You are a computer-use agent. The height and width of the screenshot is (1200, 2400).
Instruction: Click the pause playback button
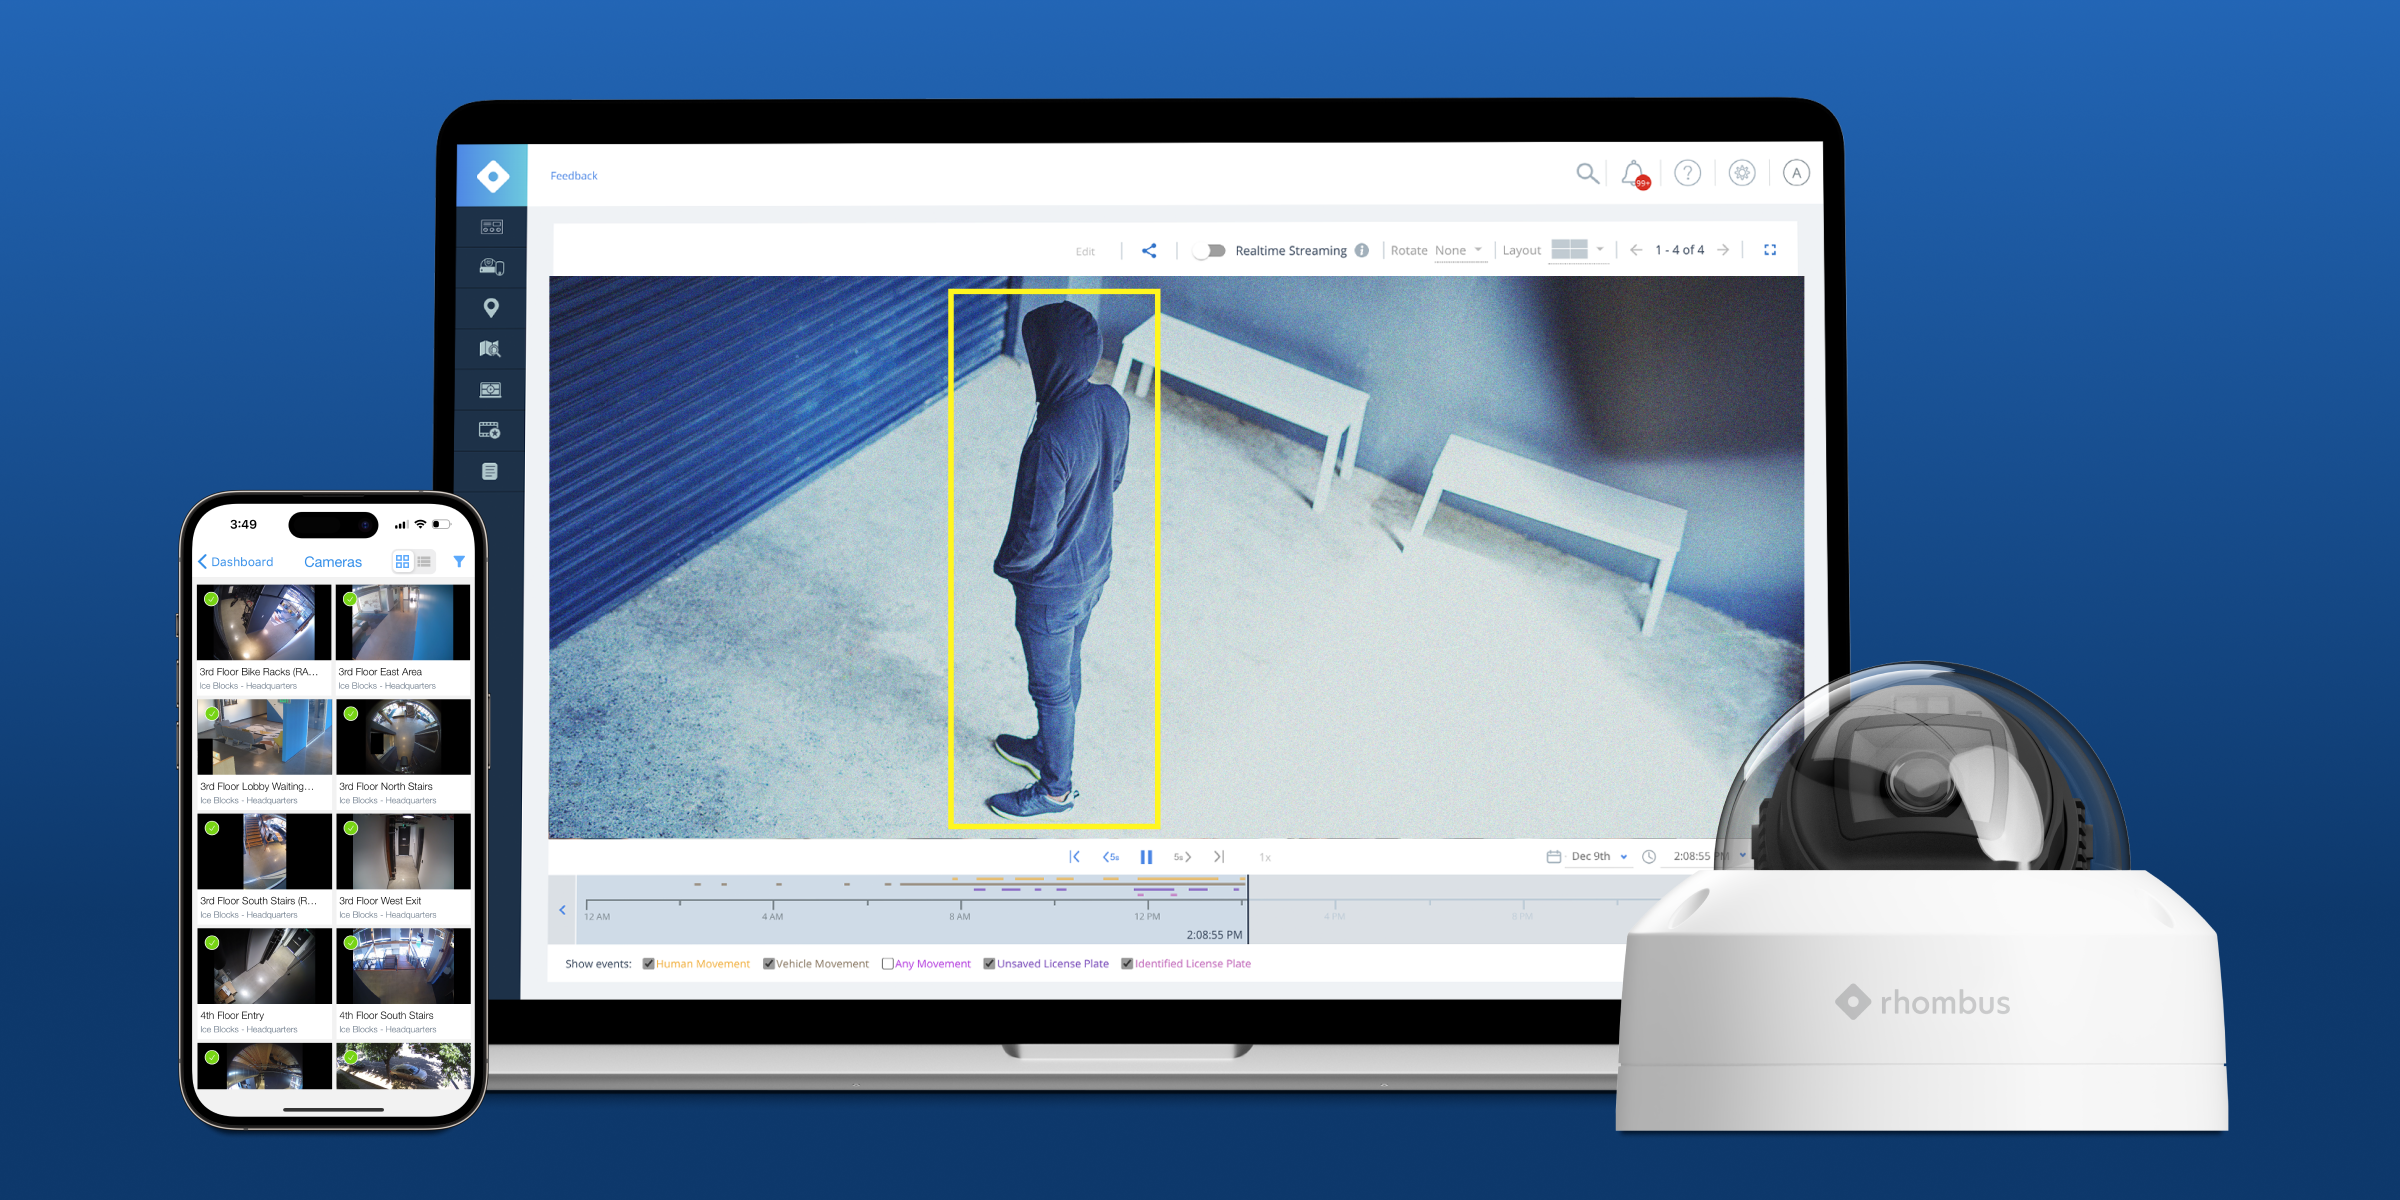point(1146,856)
